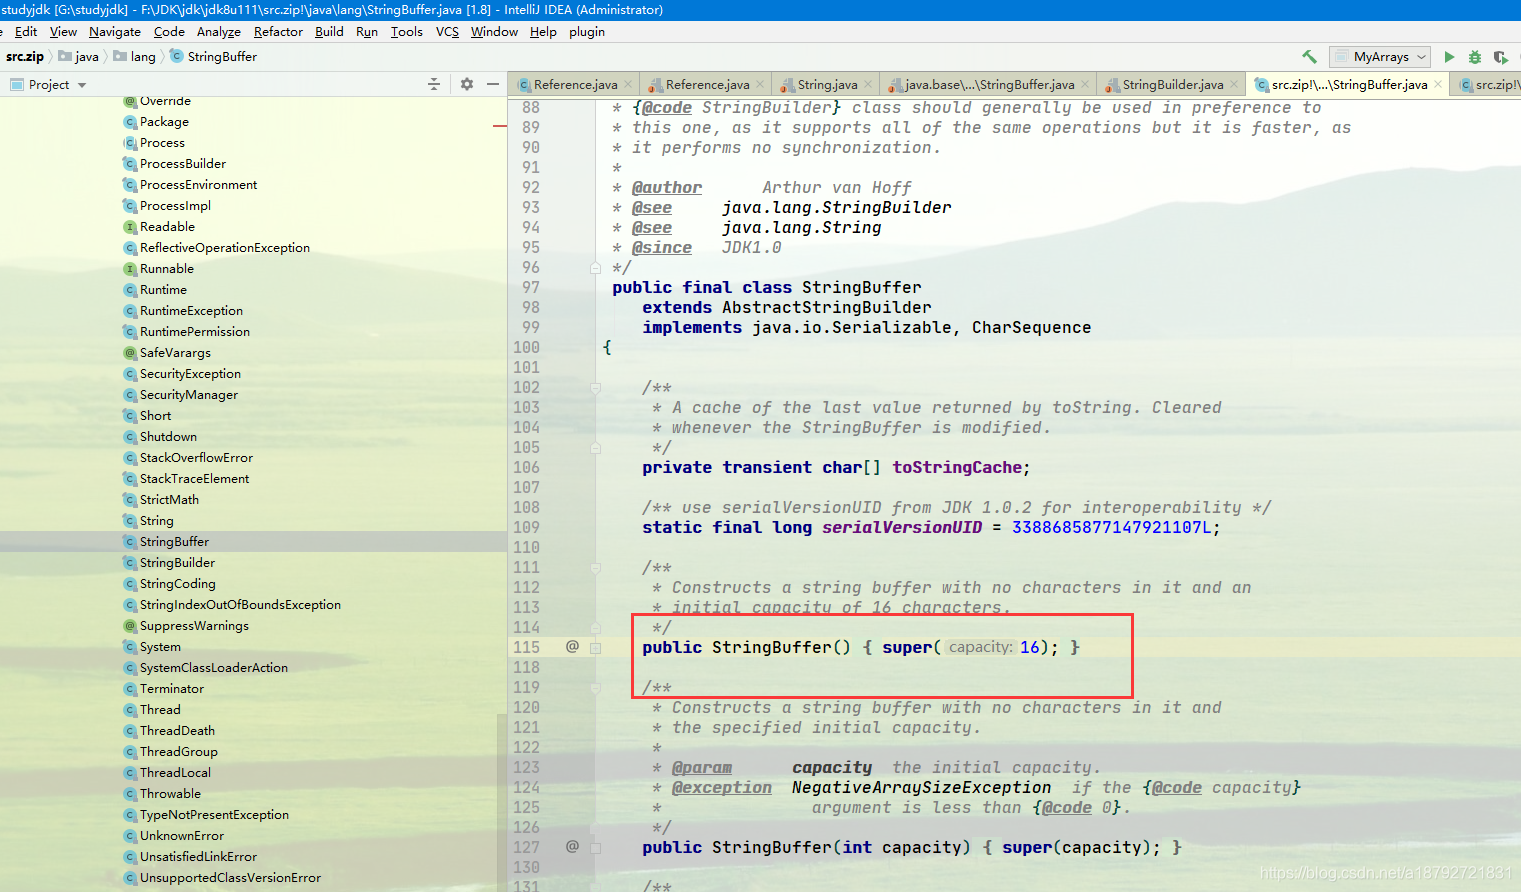This screenshot has height=892, width=1521.
Task: Expand the folded constructor at line 127
Action: pyautogui.click(x=595, y=848)
